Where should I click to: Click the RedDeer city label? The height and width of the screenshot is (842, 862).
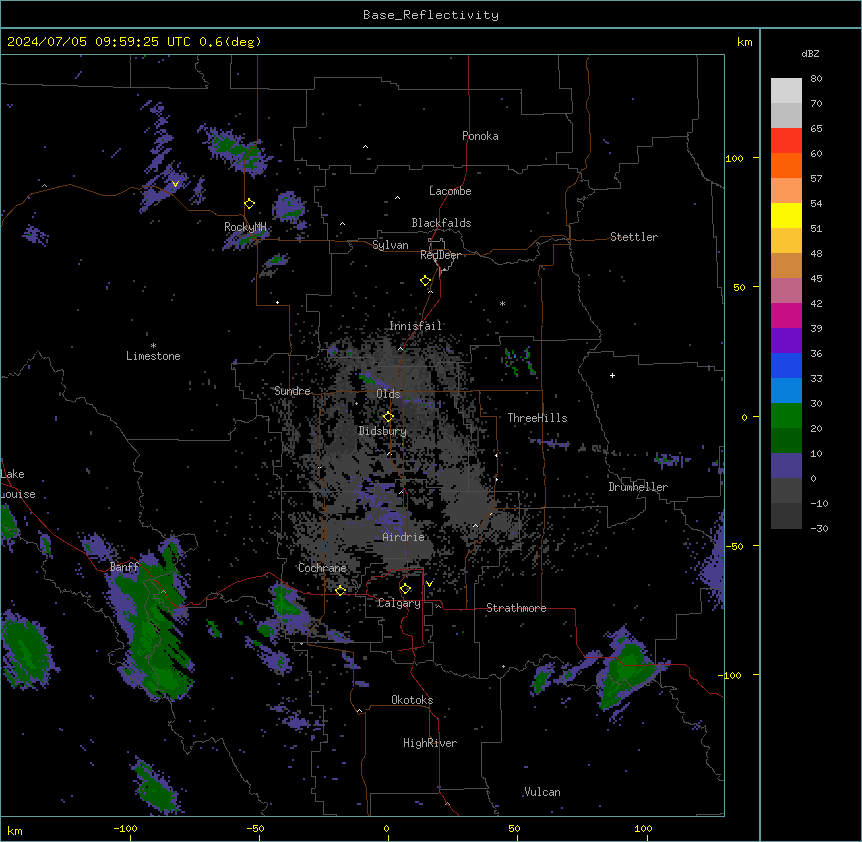point(440,255)
